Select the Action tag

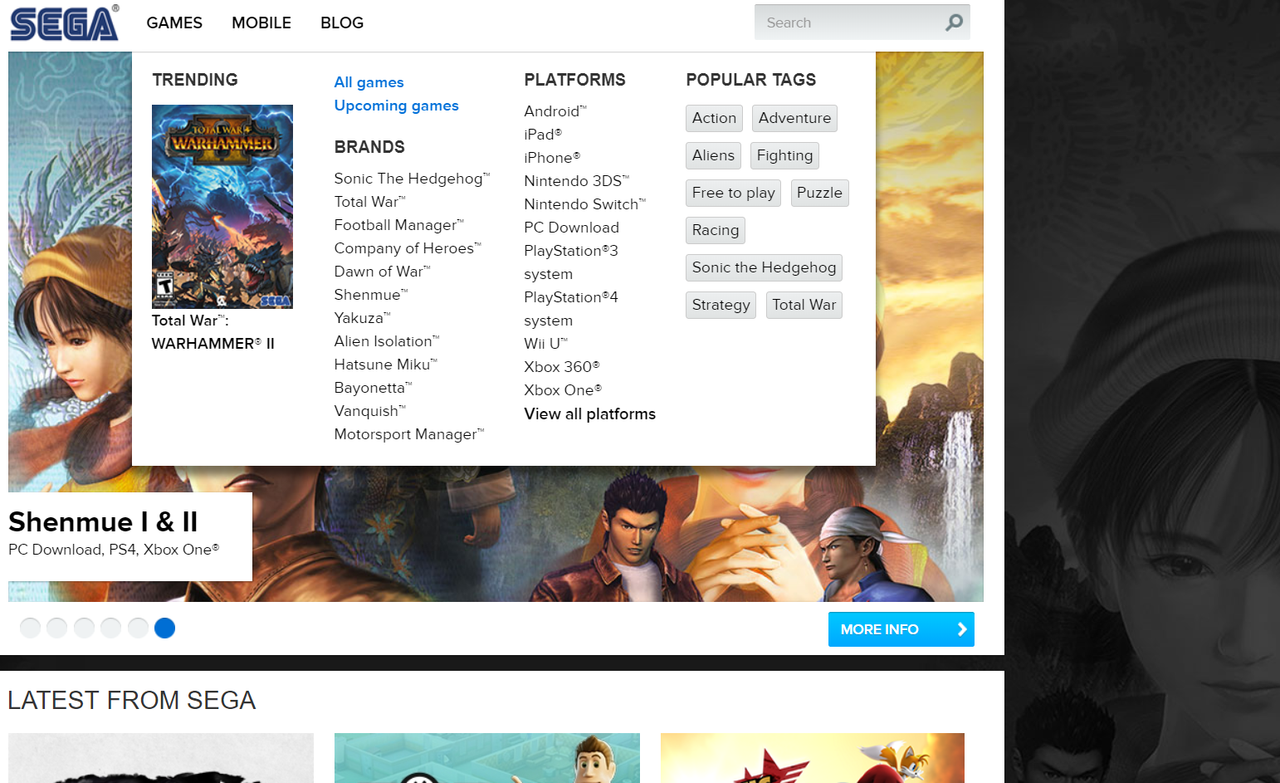pyautogui.click(x=714, y=118)
